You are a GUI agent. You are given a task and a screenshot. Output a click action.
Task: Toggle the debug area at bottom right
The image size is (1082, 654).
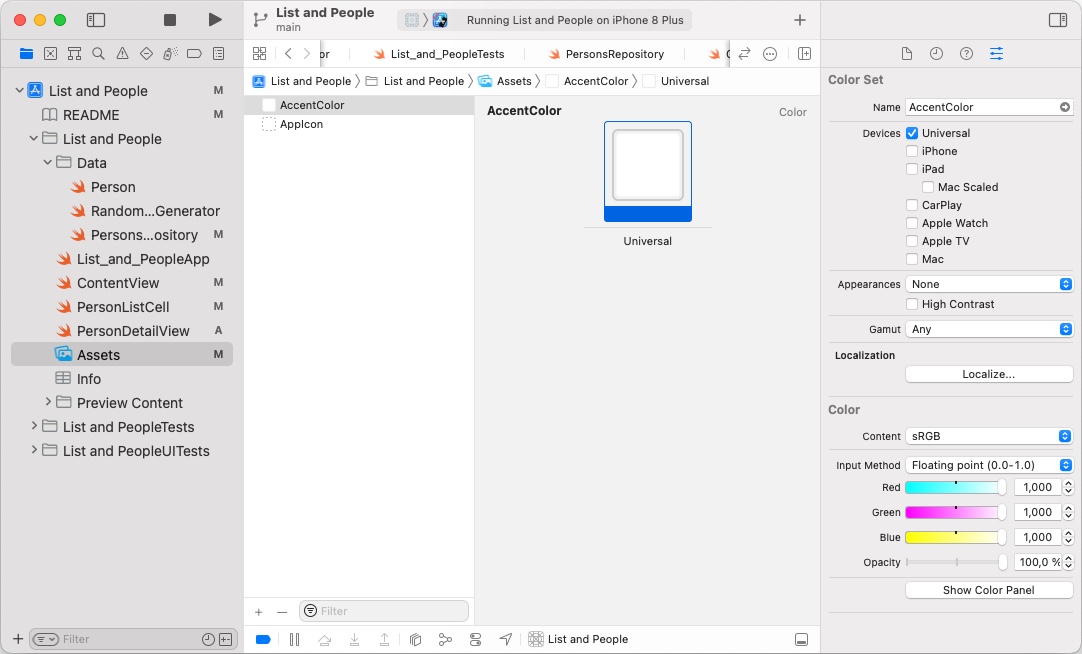coord(801,640)
